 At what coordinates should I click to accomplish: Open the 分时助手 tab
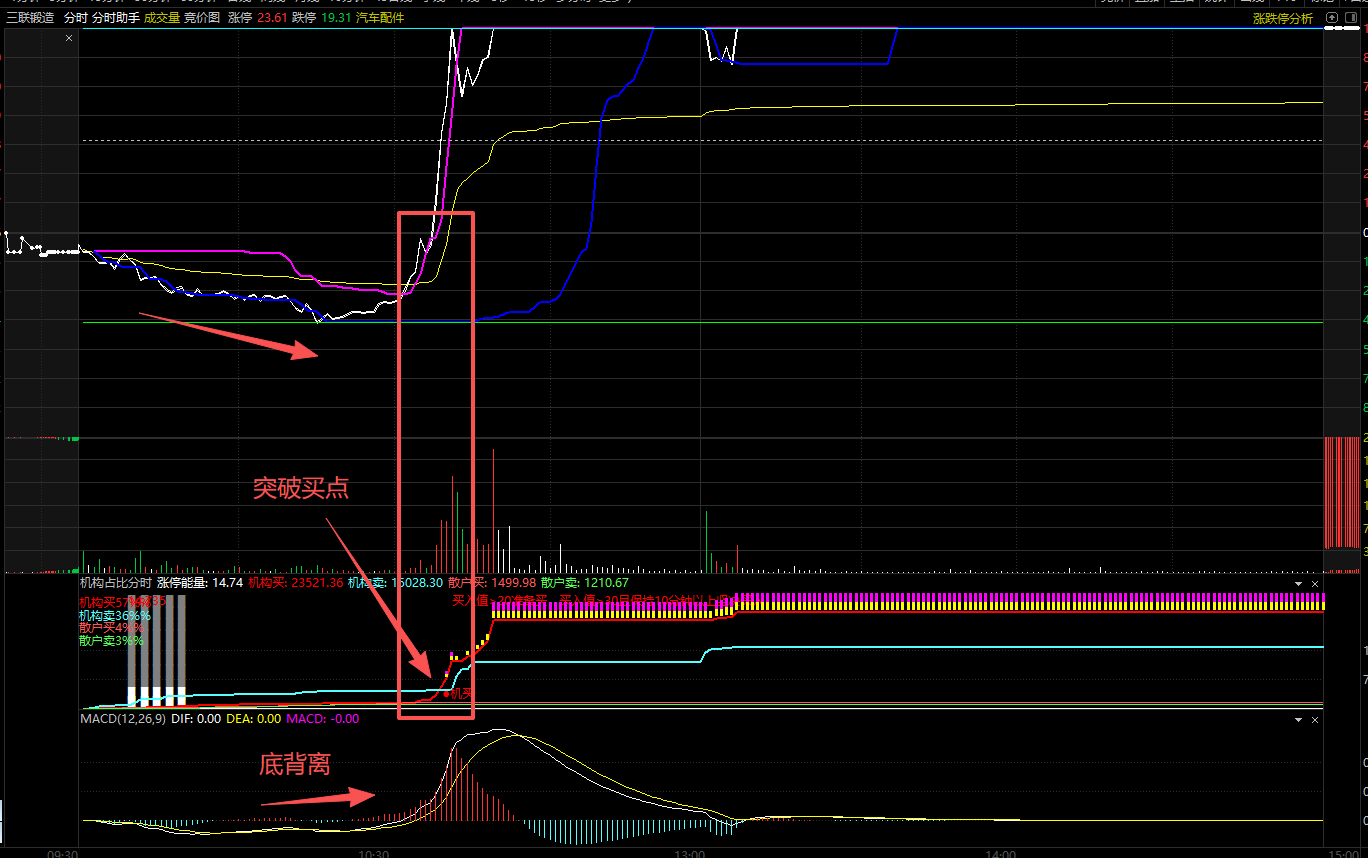pyautogui.click(x=115, y=18)
